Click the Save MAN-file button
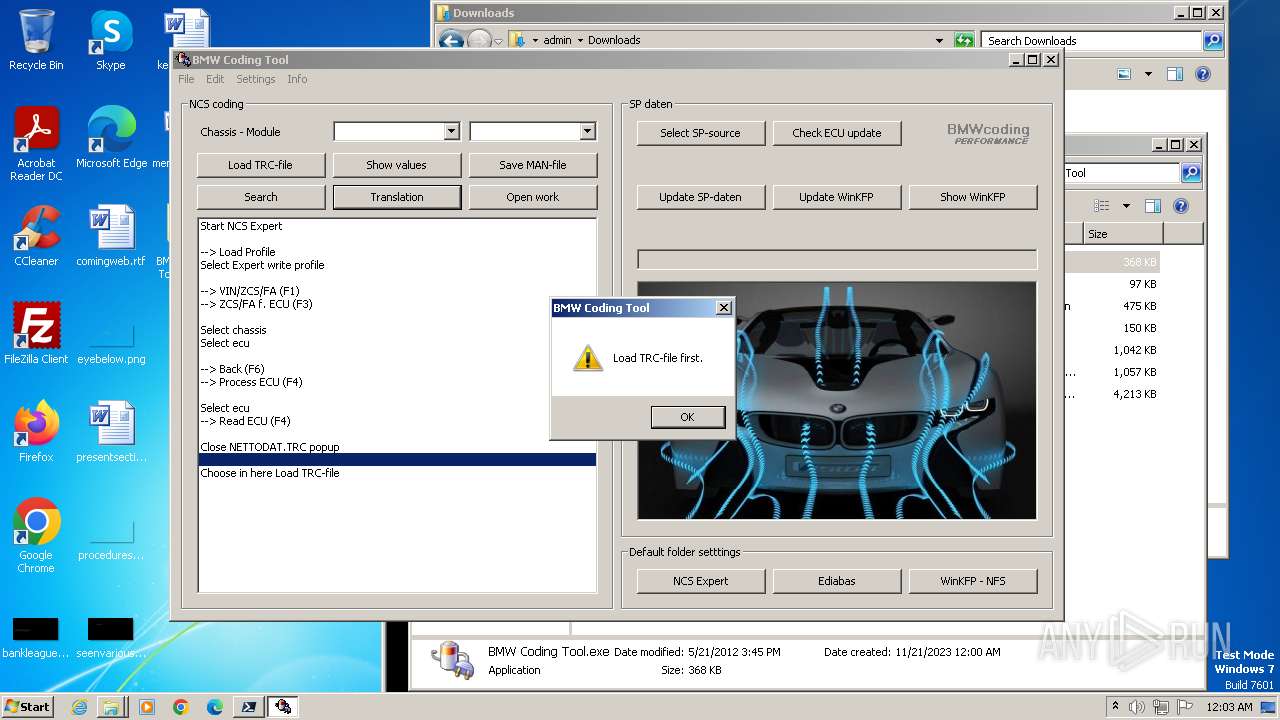Image resolution: width=1280 pixels, height=720 pixels. click(x=533, y=165)
